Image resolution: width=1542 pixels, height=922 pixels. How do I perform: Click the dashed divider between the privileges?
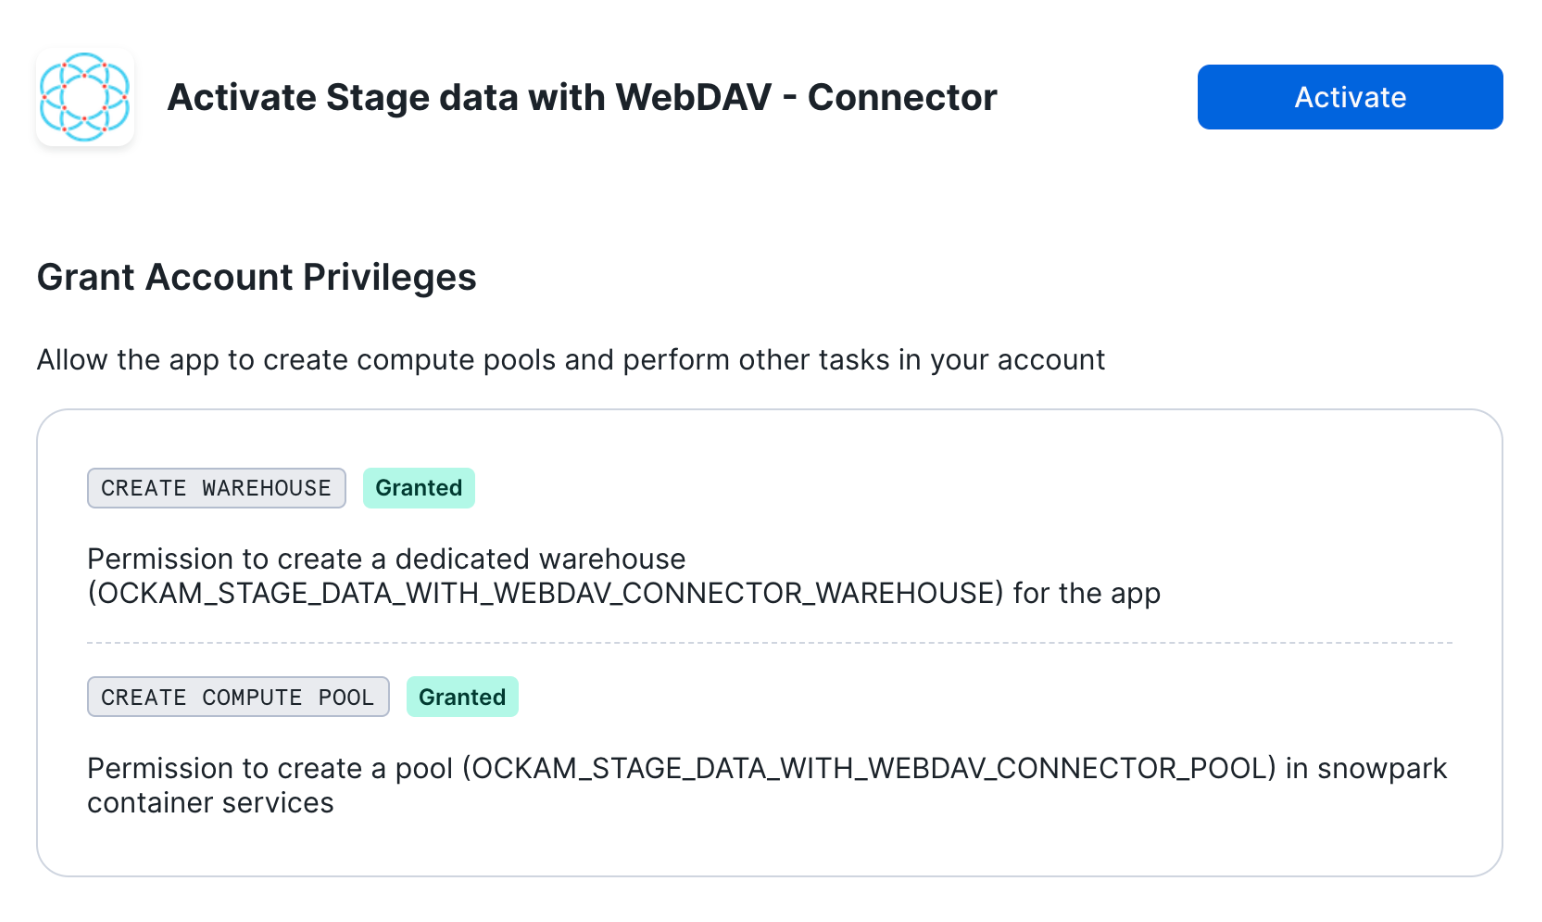(769, 643)
